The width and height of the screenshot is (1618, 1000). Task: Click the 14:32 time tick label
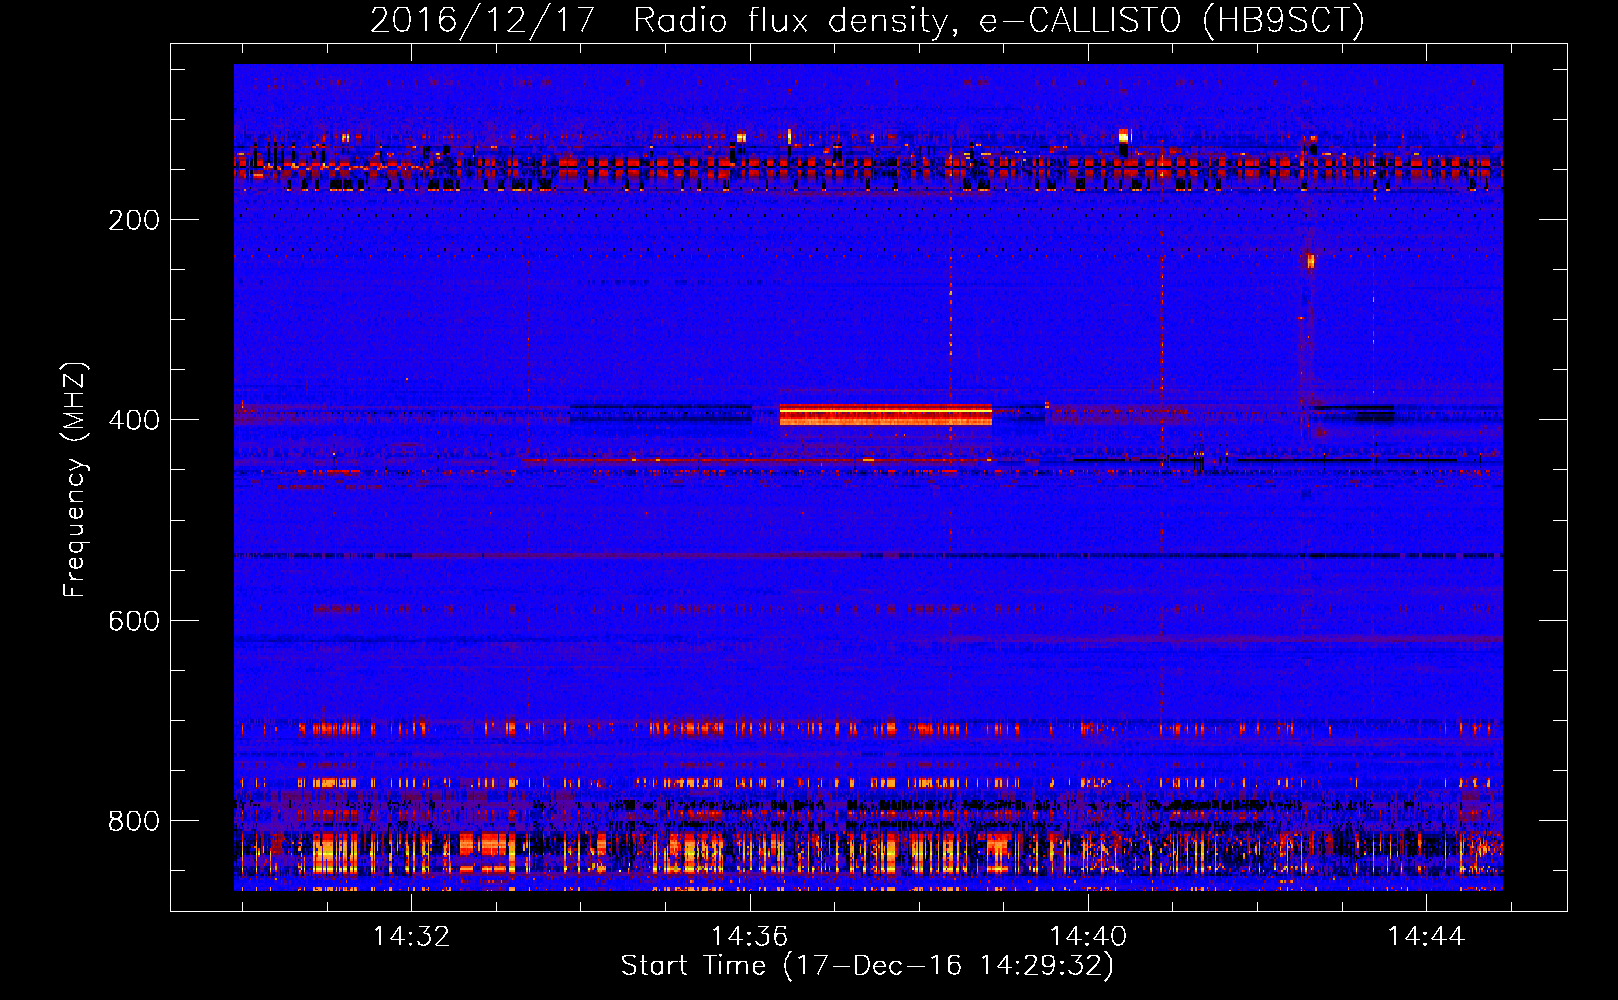(411, 937)
